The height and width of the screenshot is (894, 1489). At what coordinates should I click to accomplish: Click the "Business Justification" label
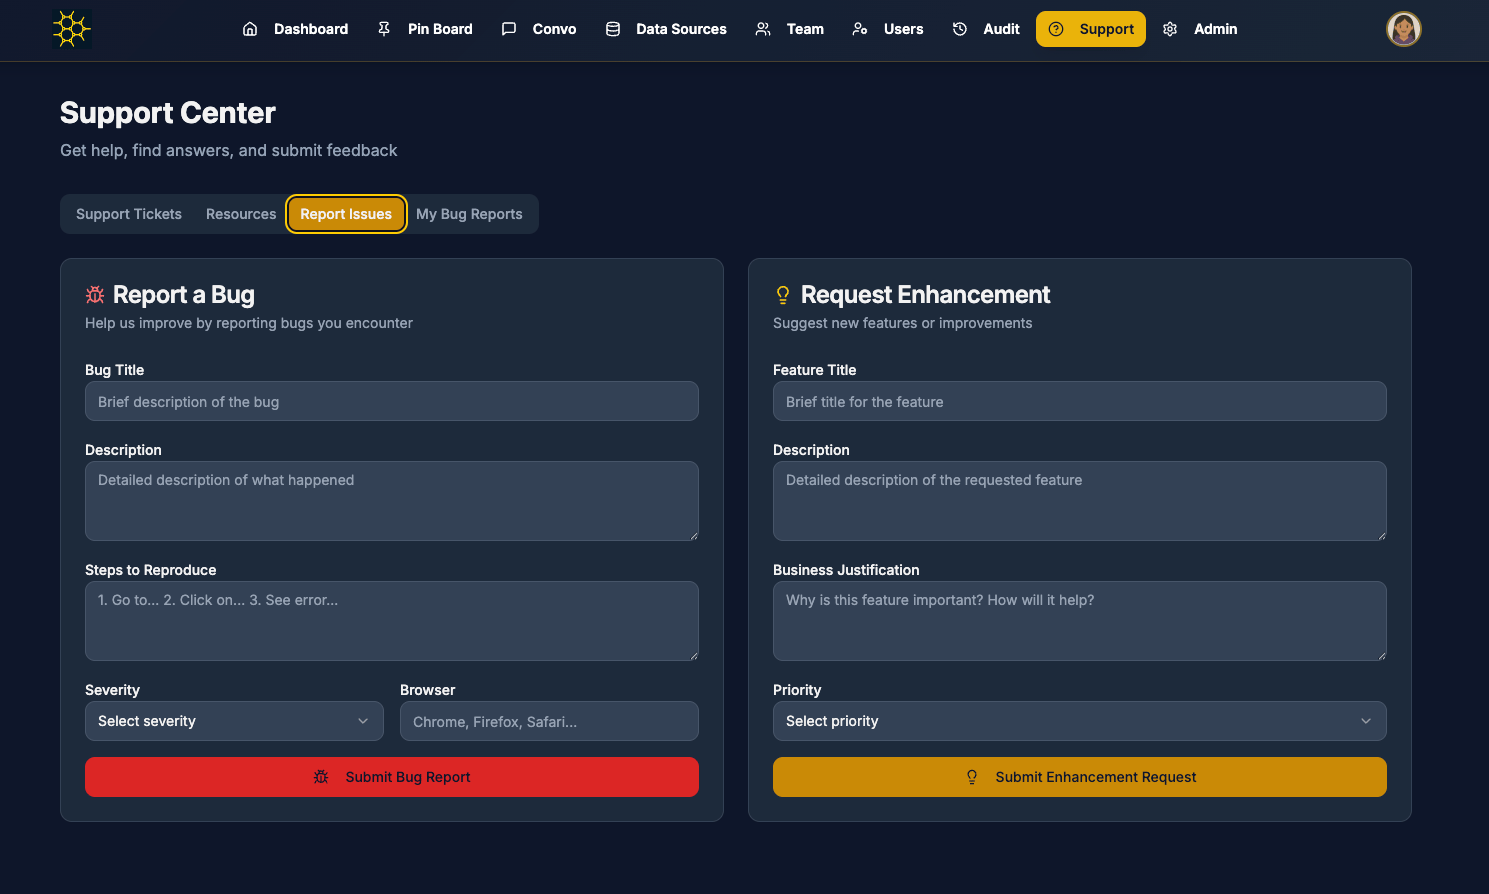click(x=846, y=570)
